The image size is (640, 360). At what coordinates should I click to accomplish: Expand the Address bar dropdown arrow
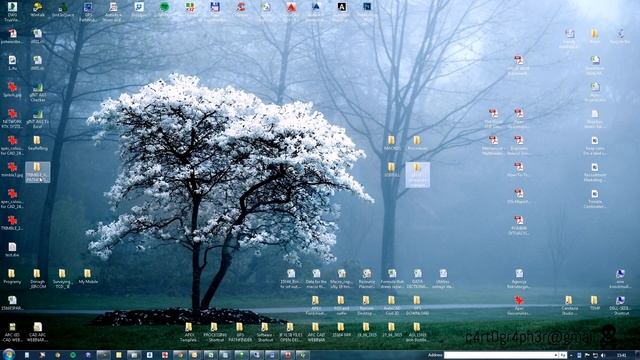(556, 355)
